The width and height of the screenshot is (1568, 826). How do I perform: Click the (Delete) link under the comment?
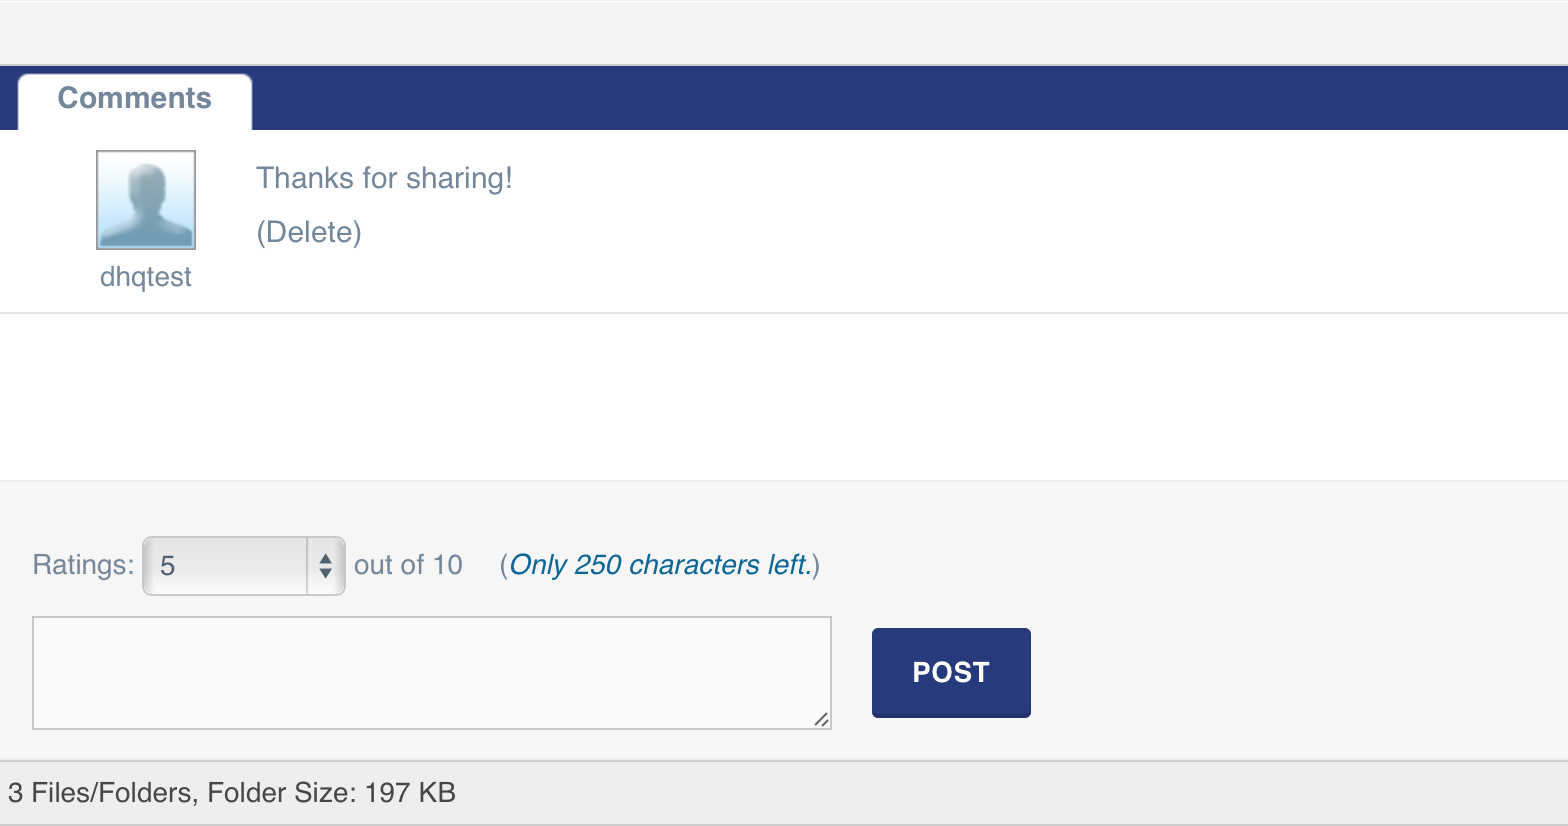309,232
